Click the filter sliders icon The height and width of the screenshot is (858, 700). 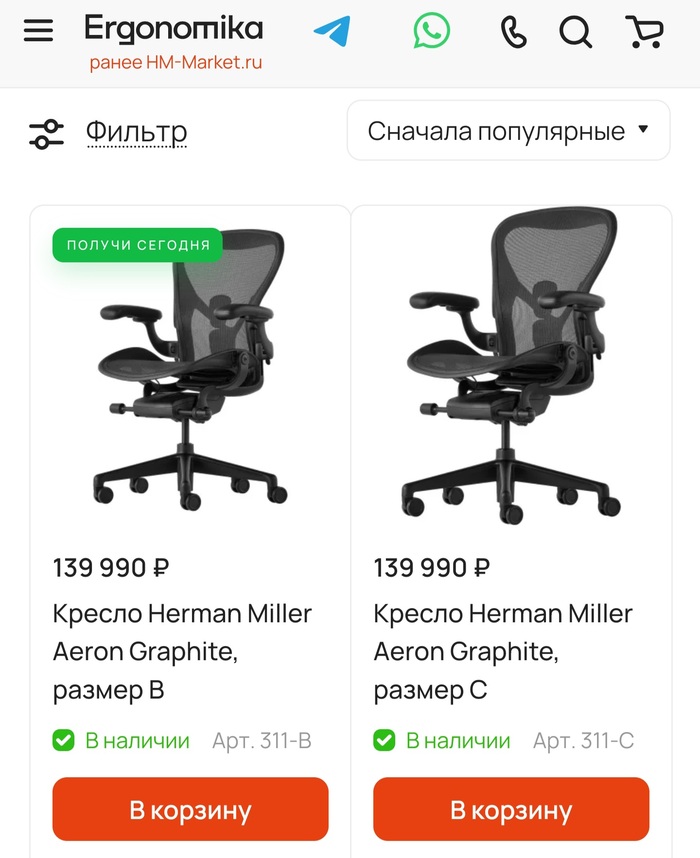pos(46,133)
